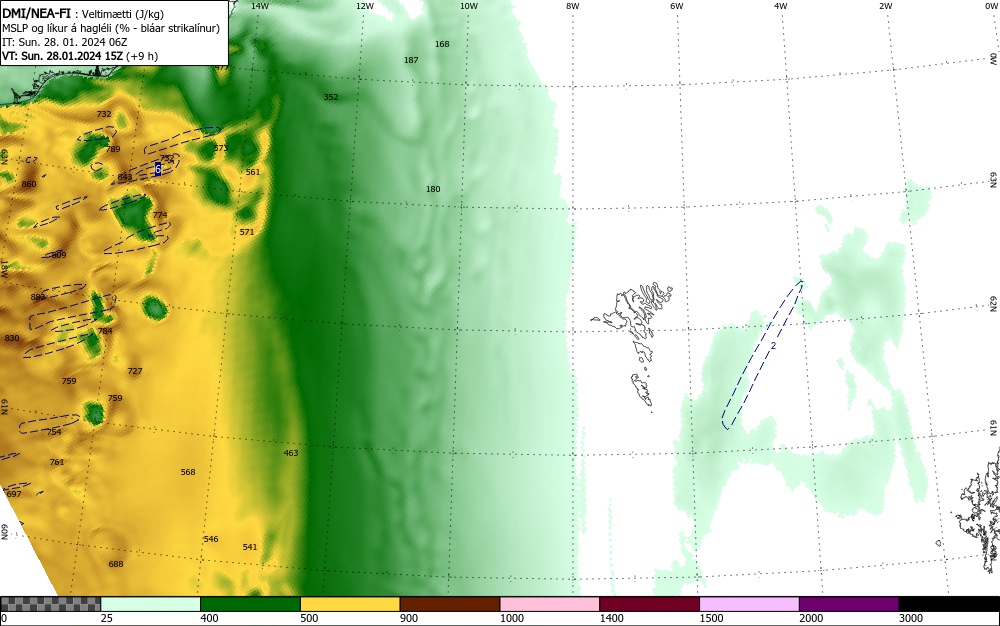Click the "373" value on the map
The height and width of the screenshot is (626, 1000).
click(220, 148)
